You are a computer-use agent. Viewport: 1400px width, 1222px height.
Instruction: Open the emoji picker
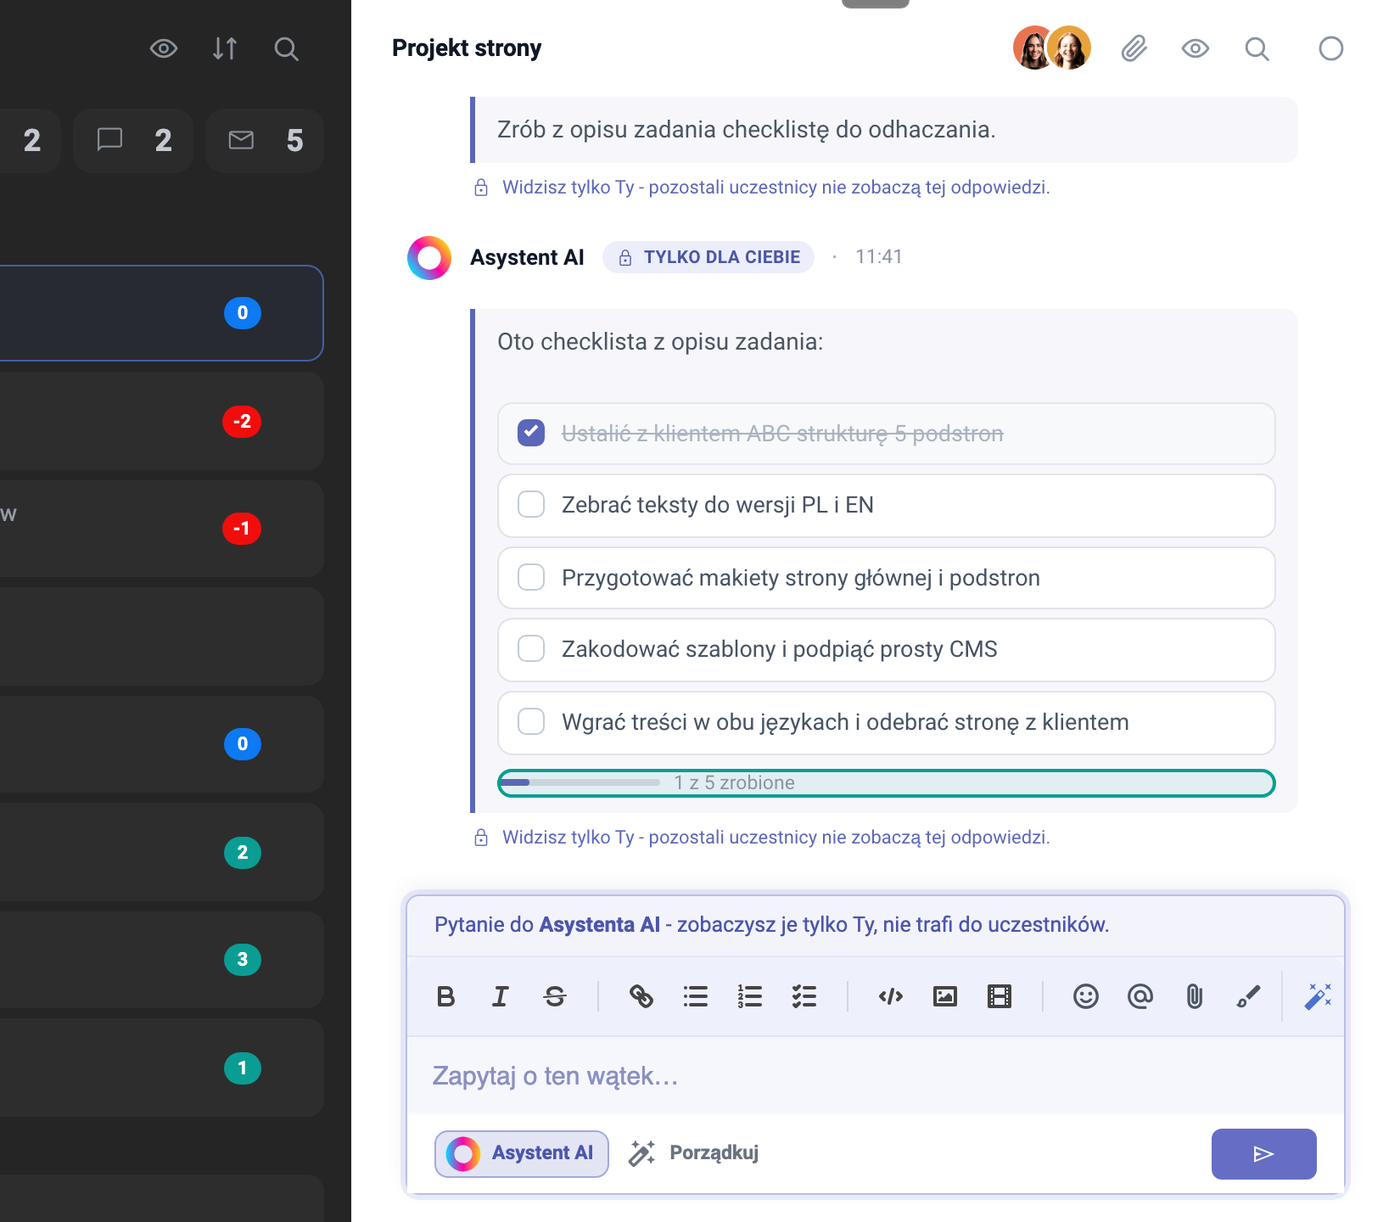(1086, 996)
